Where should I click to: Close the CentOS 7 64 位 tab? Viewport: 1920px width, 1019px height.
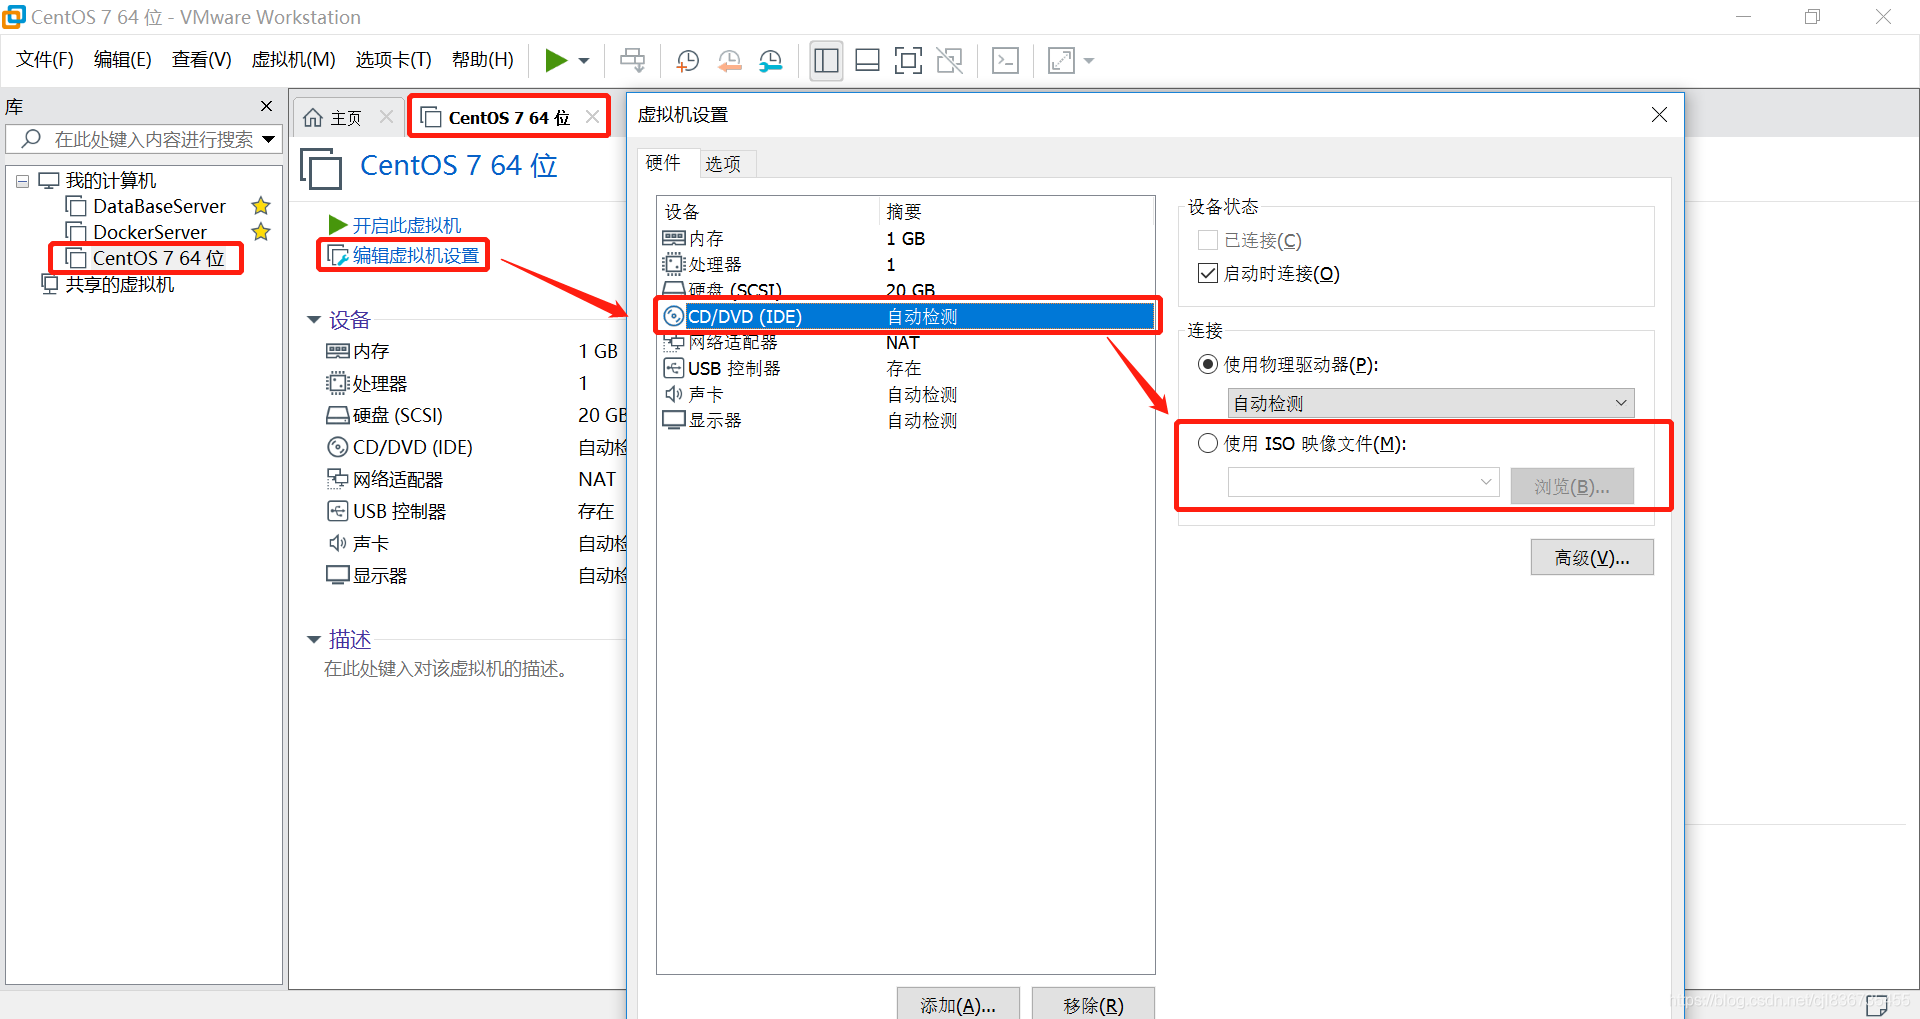coord(592,118)
